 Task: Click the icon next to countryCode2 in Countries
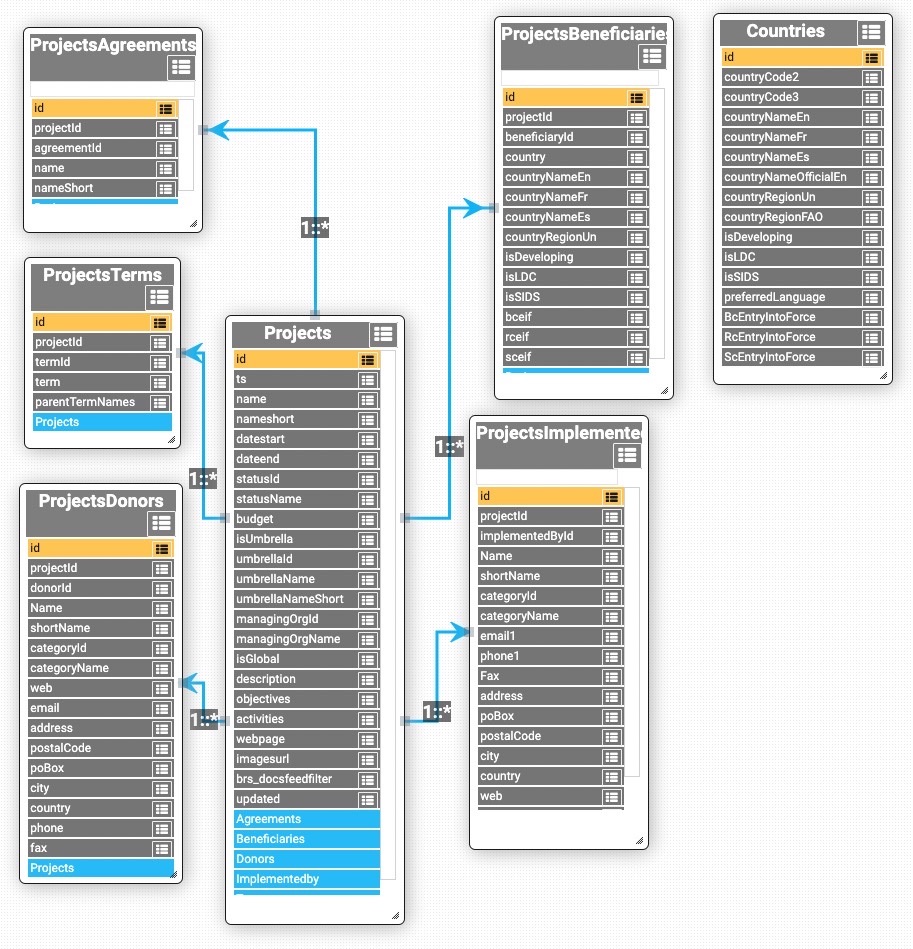(872, 78)
